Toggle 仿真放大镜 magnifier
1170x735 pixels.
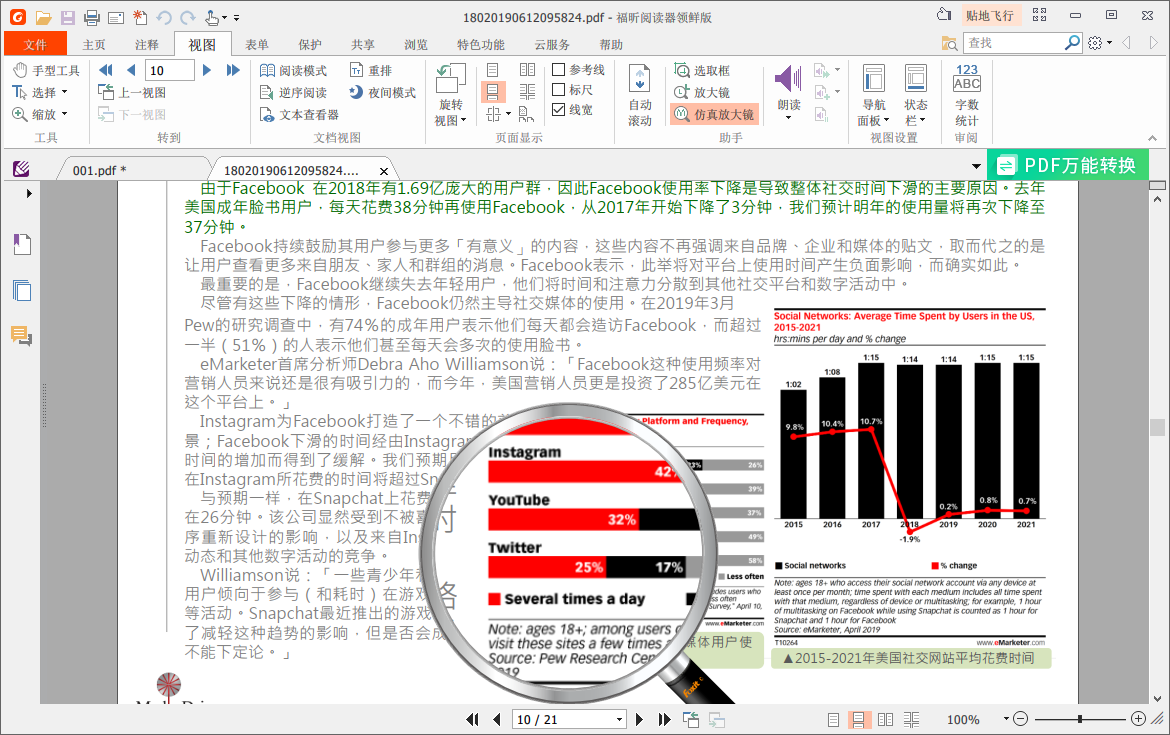(714, 114)
